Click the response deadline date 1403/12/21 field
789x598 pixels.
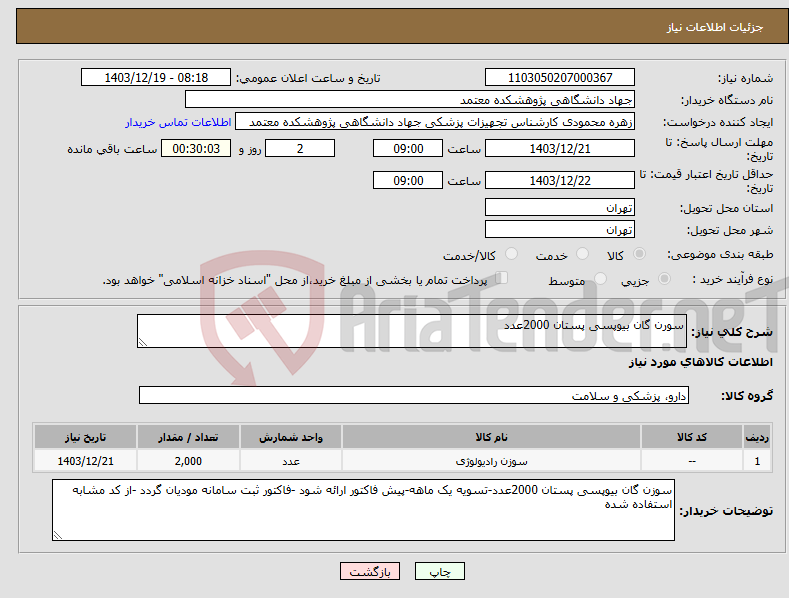coord(560,148)
